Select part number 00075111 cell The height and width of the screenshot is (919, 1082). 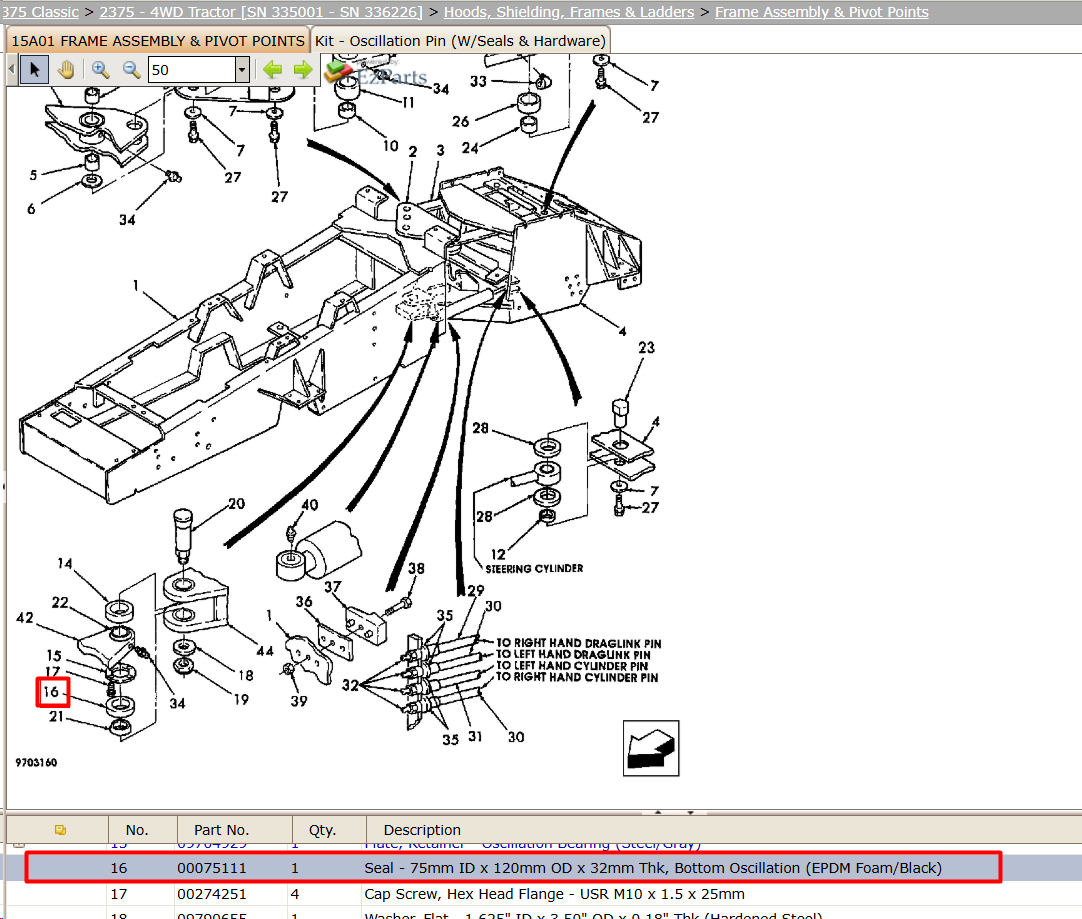[212, 868]
